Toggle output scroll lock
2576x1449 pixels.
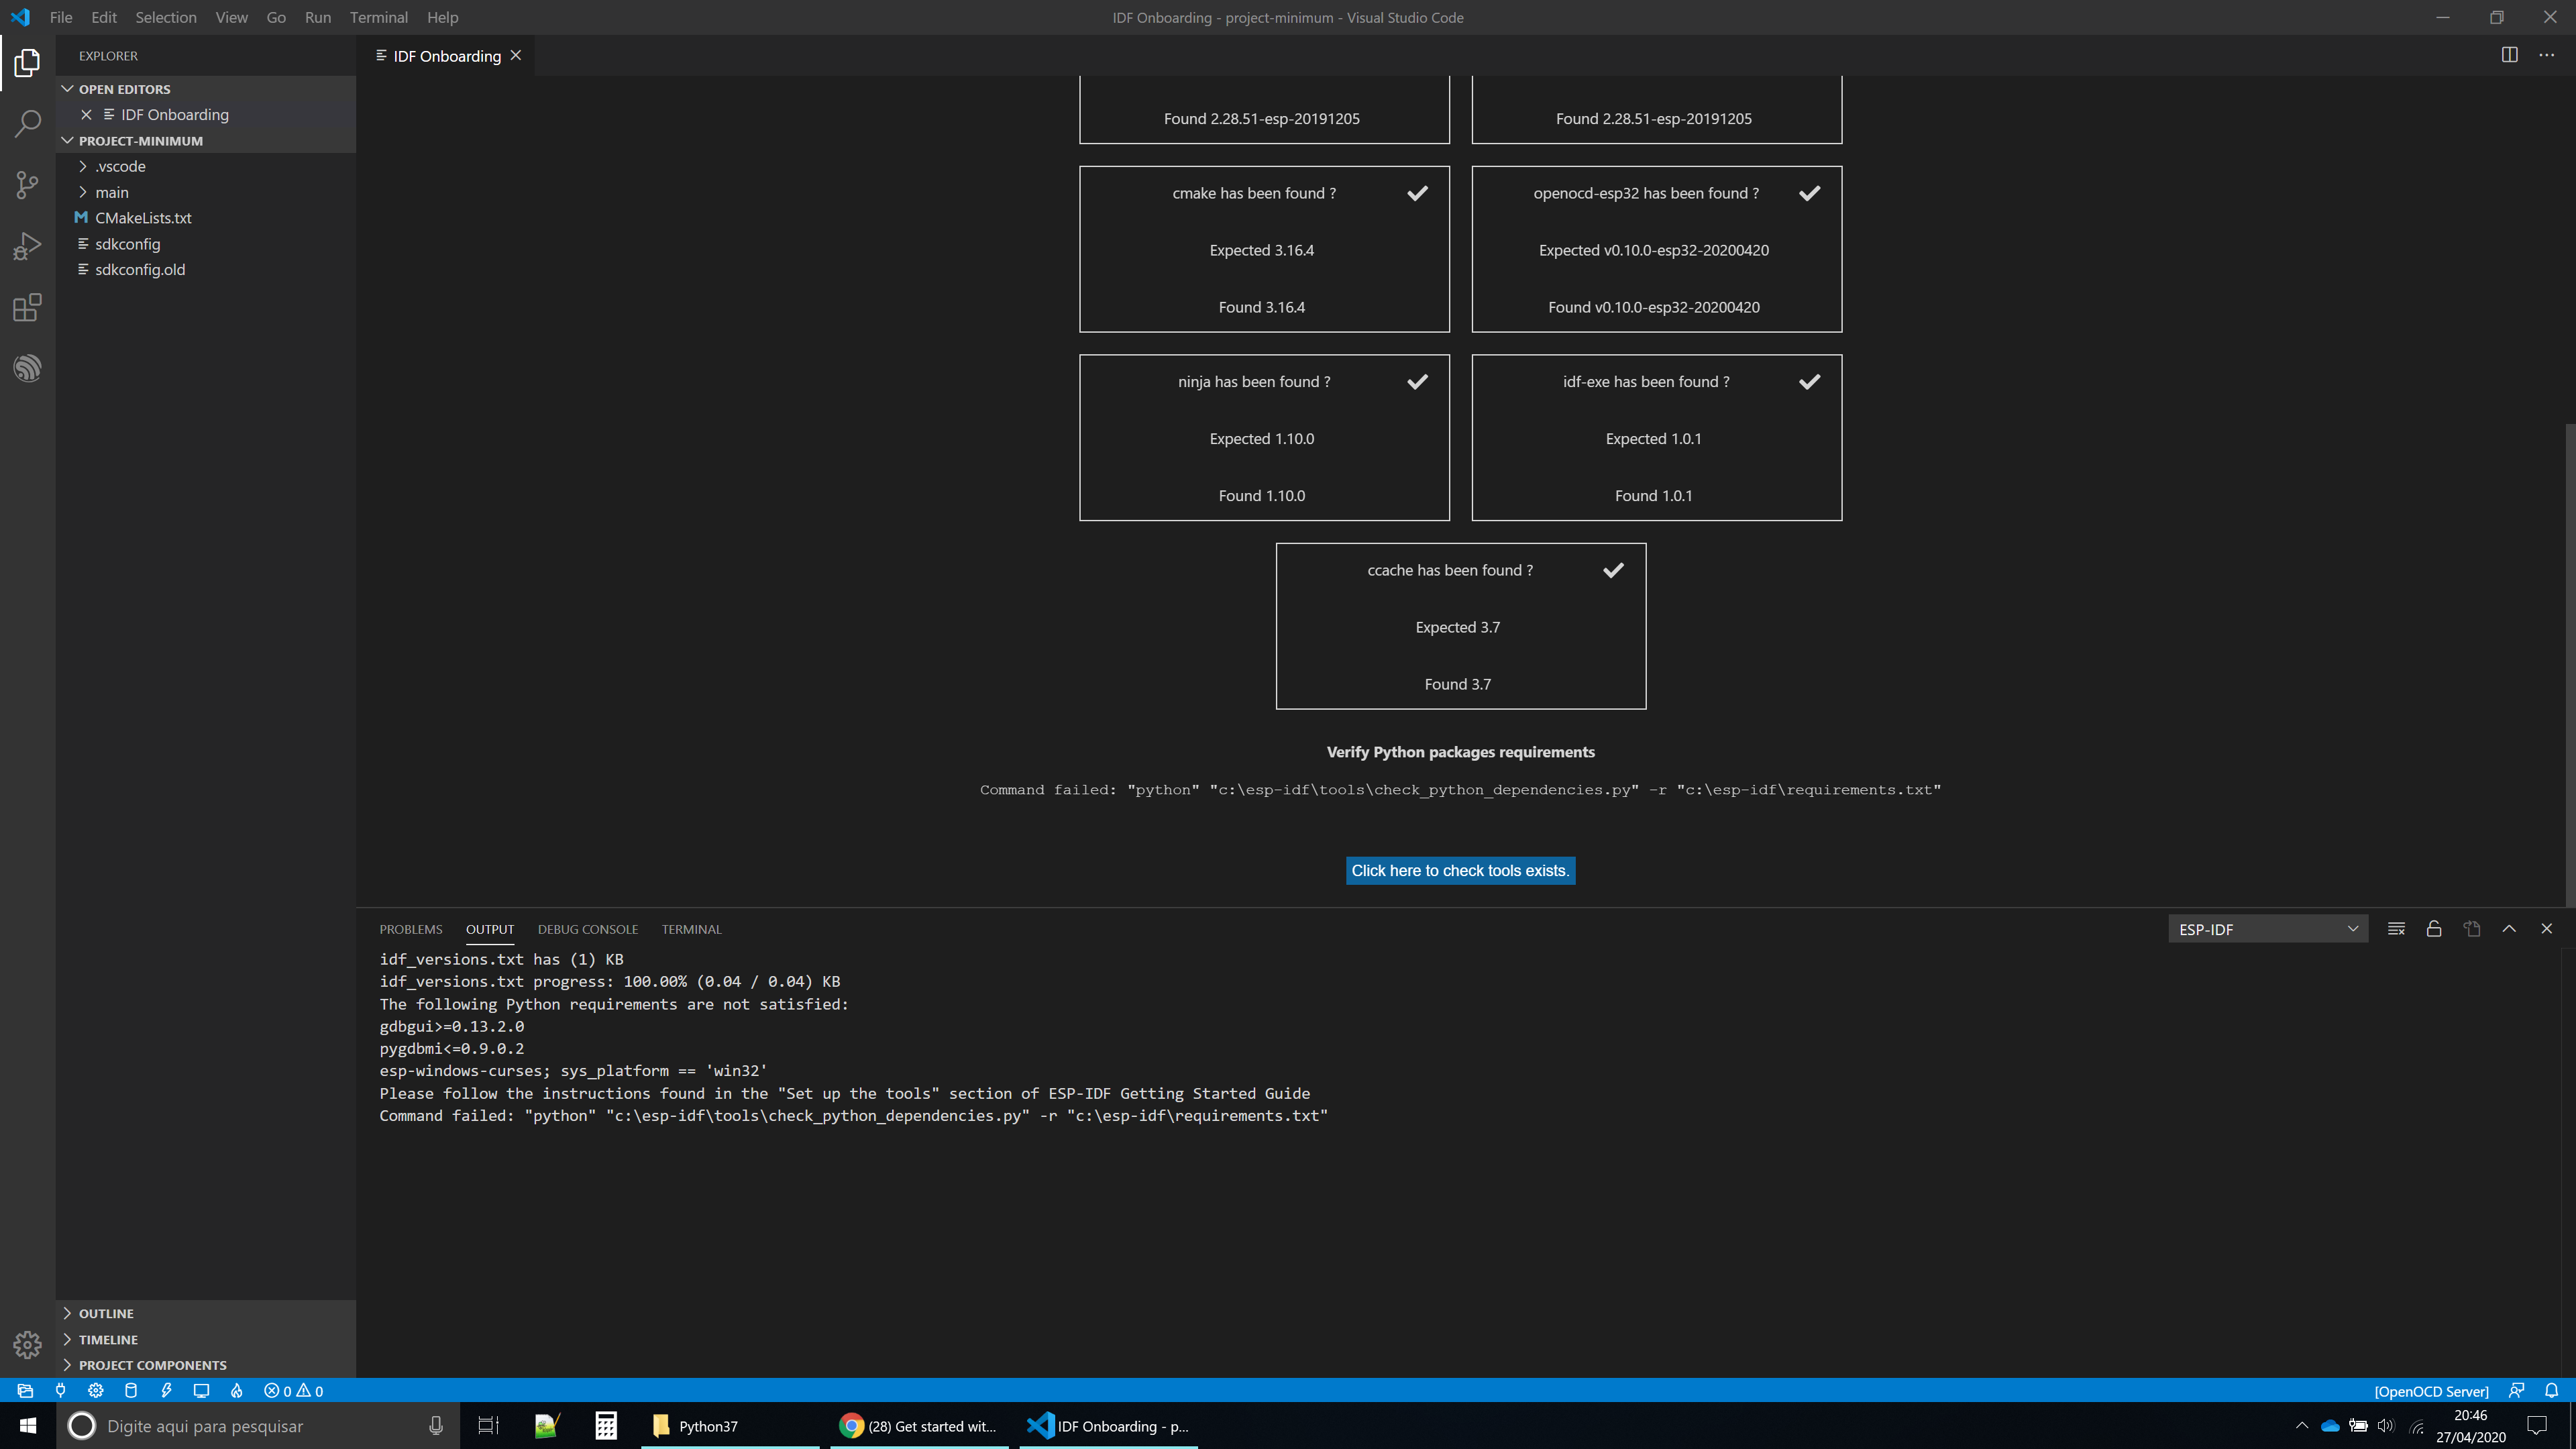[2434, 929]
